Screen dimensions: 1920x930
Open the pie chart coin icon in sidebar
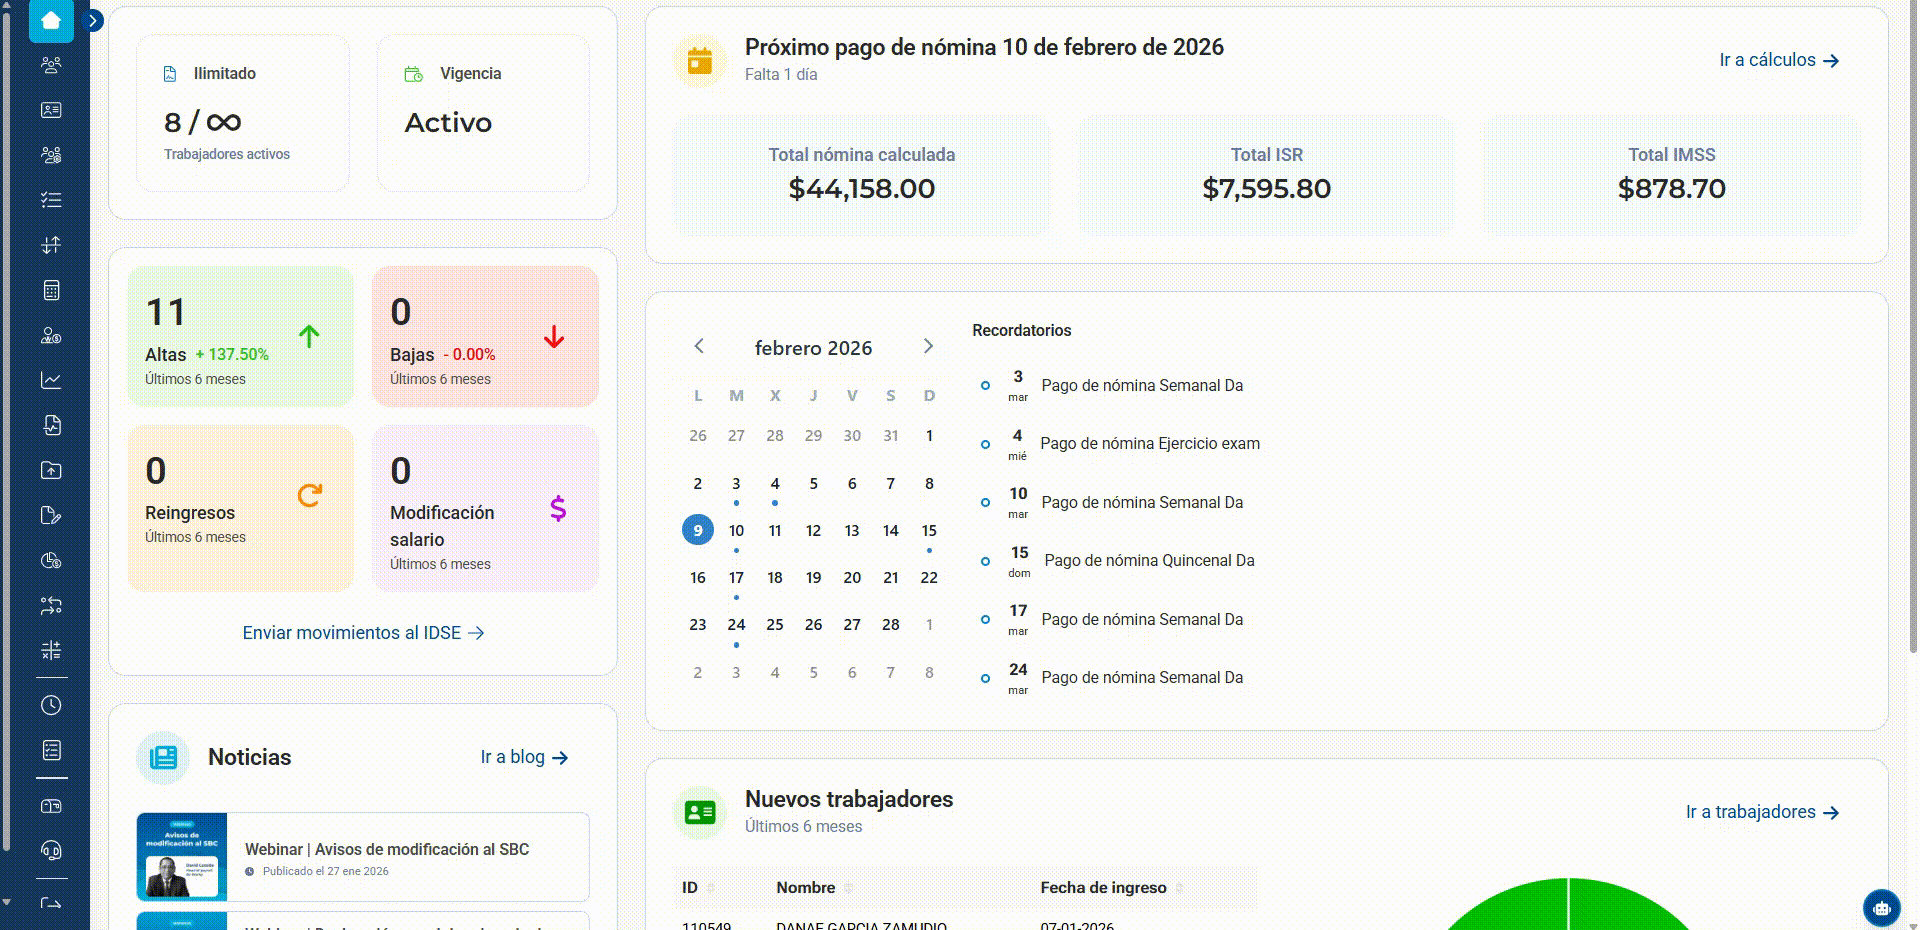[51, 560]
